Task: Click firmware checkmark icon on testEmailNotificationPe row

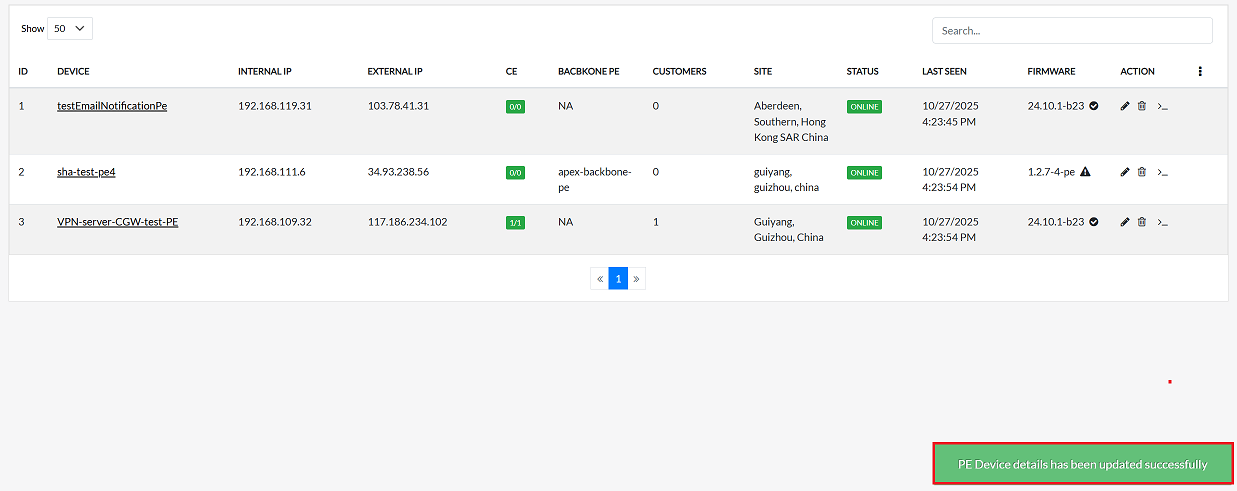Action: pos(1094,106)
